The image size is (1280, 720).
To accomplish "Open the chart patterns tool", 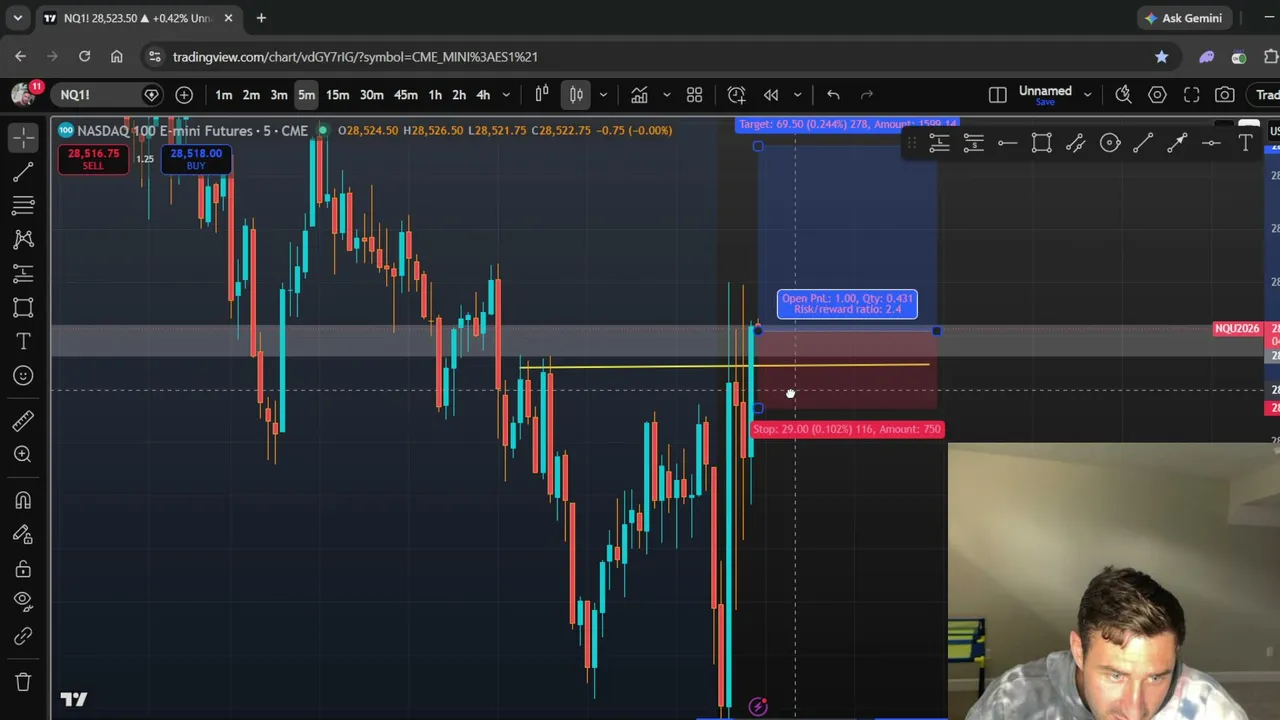I will [23, 239].
